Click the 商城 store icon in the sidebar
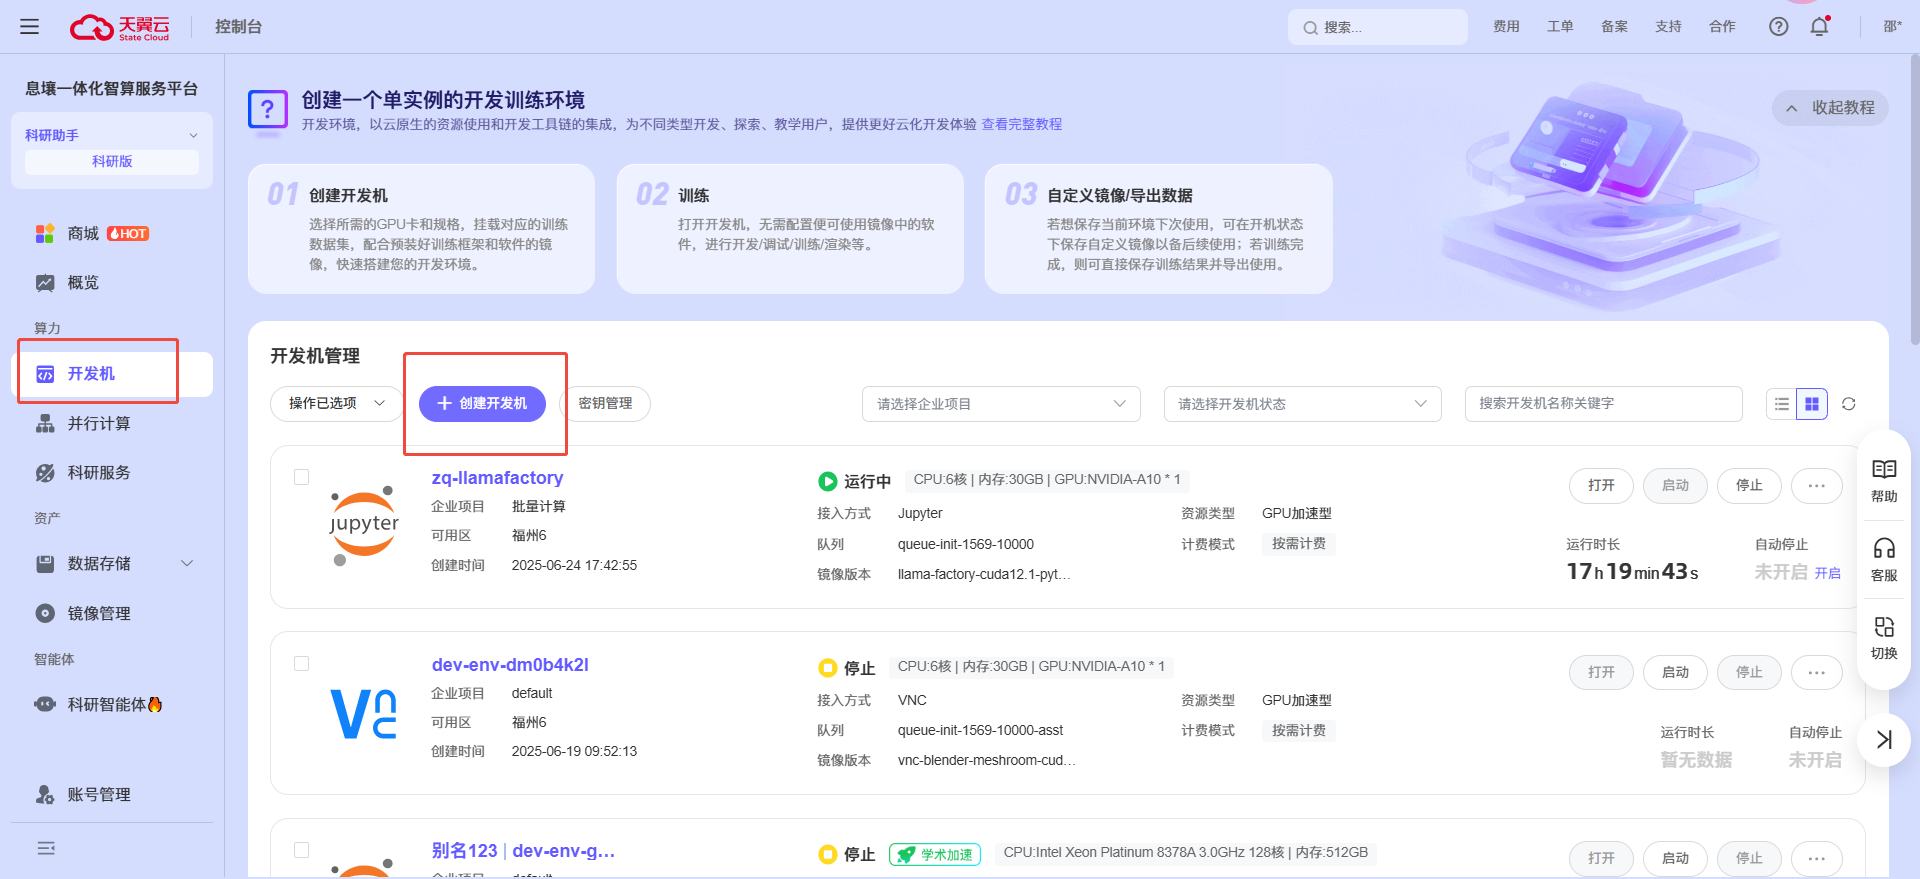The height and width of the screenshot is (879, 1920). pyautogui.click(x=45, y=234)
